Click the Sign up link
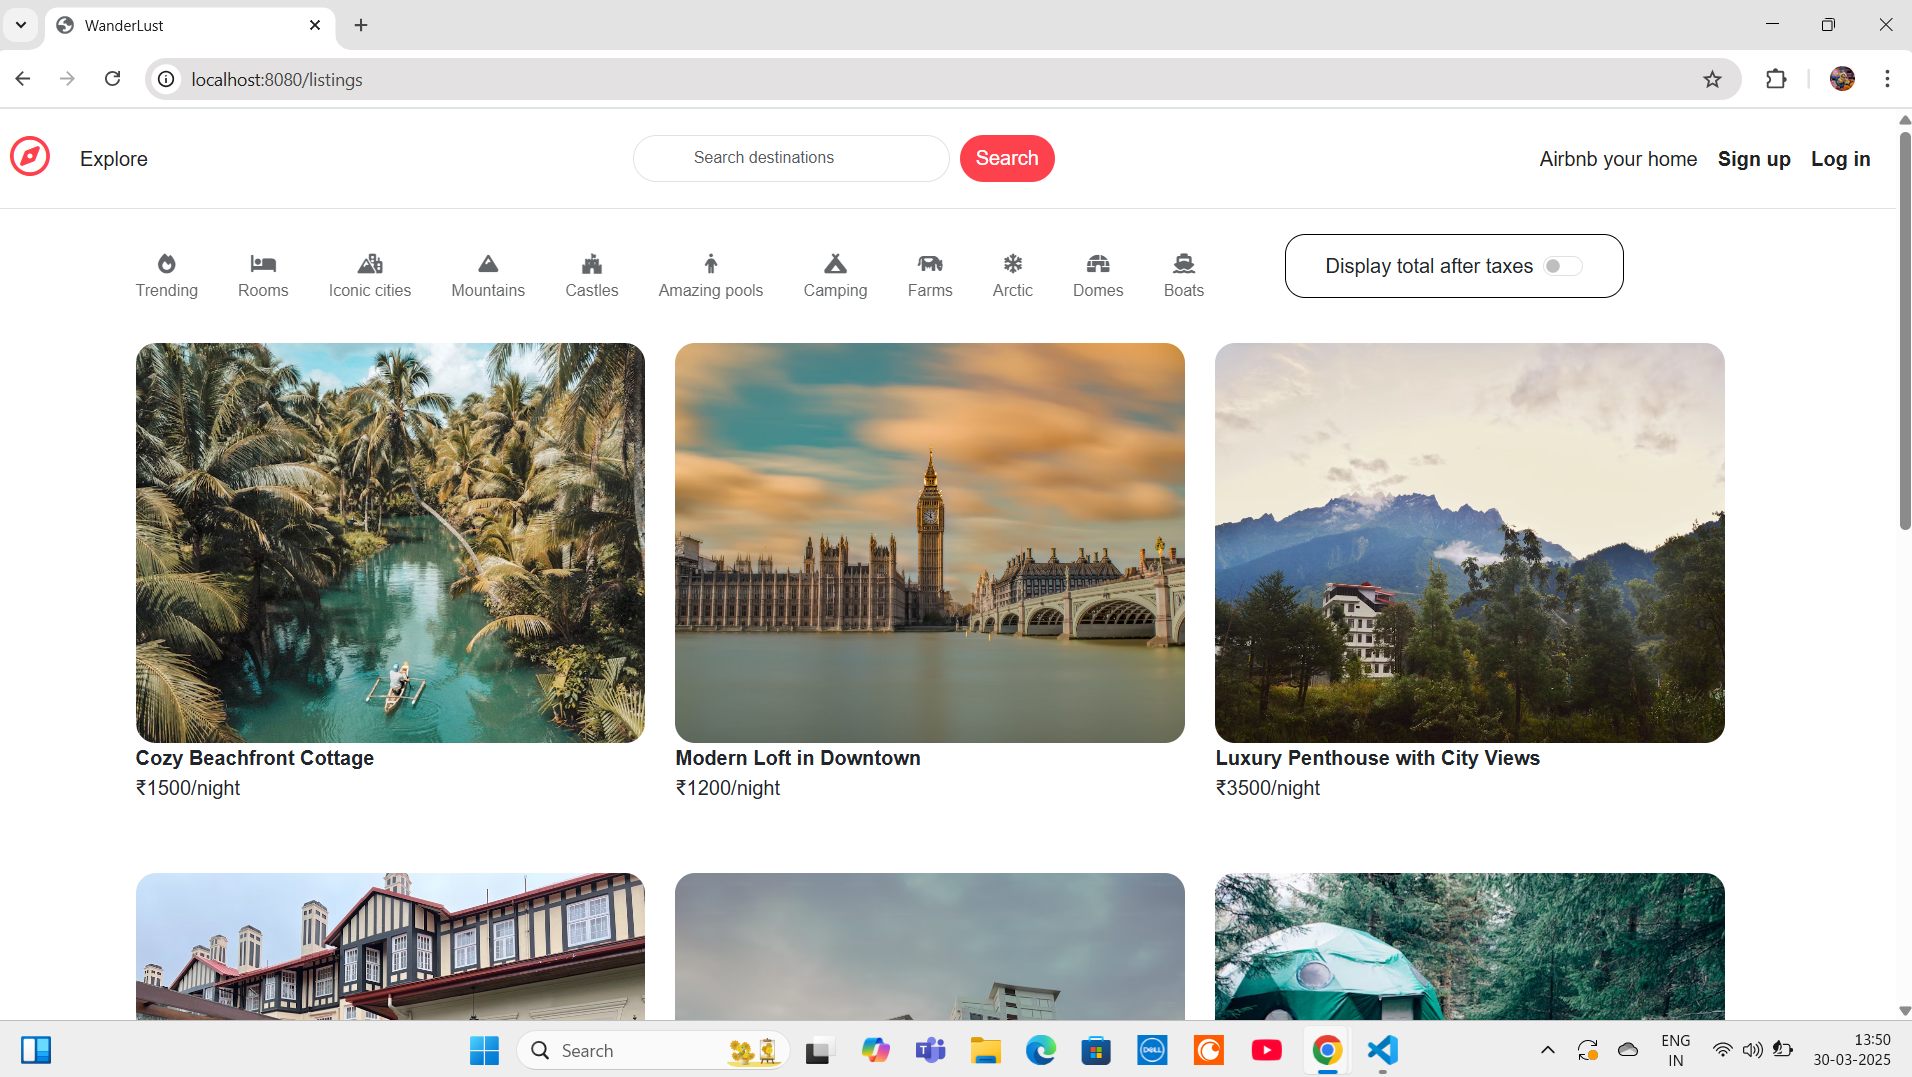Image resolution: width=1912 pixels, height=1077 pixels. pyautogui.click(x=1753, y=159)
